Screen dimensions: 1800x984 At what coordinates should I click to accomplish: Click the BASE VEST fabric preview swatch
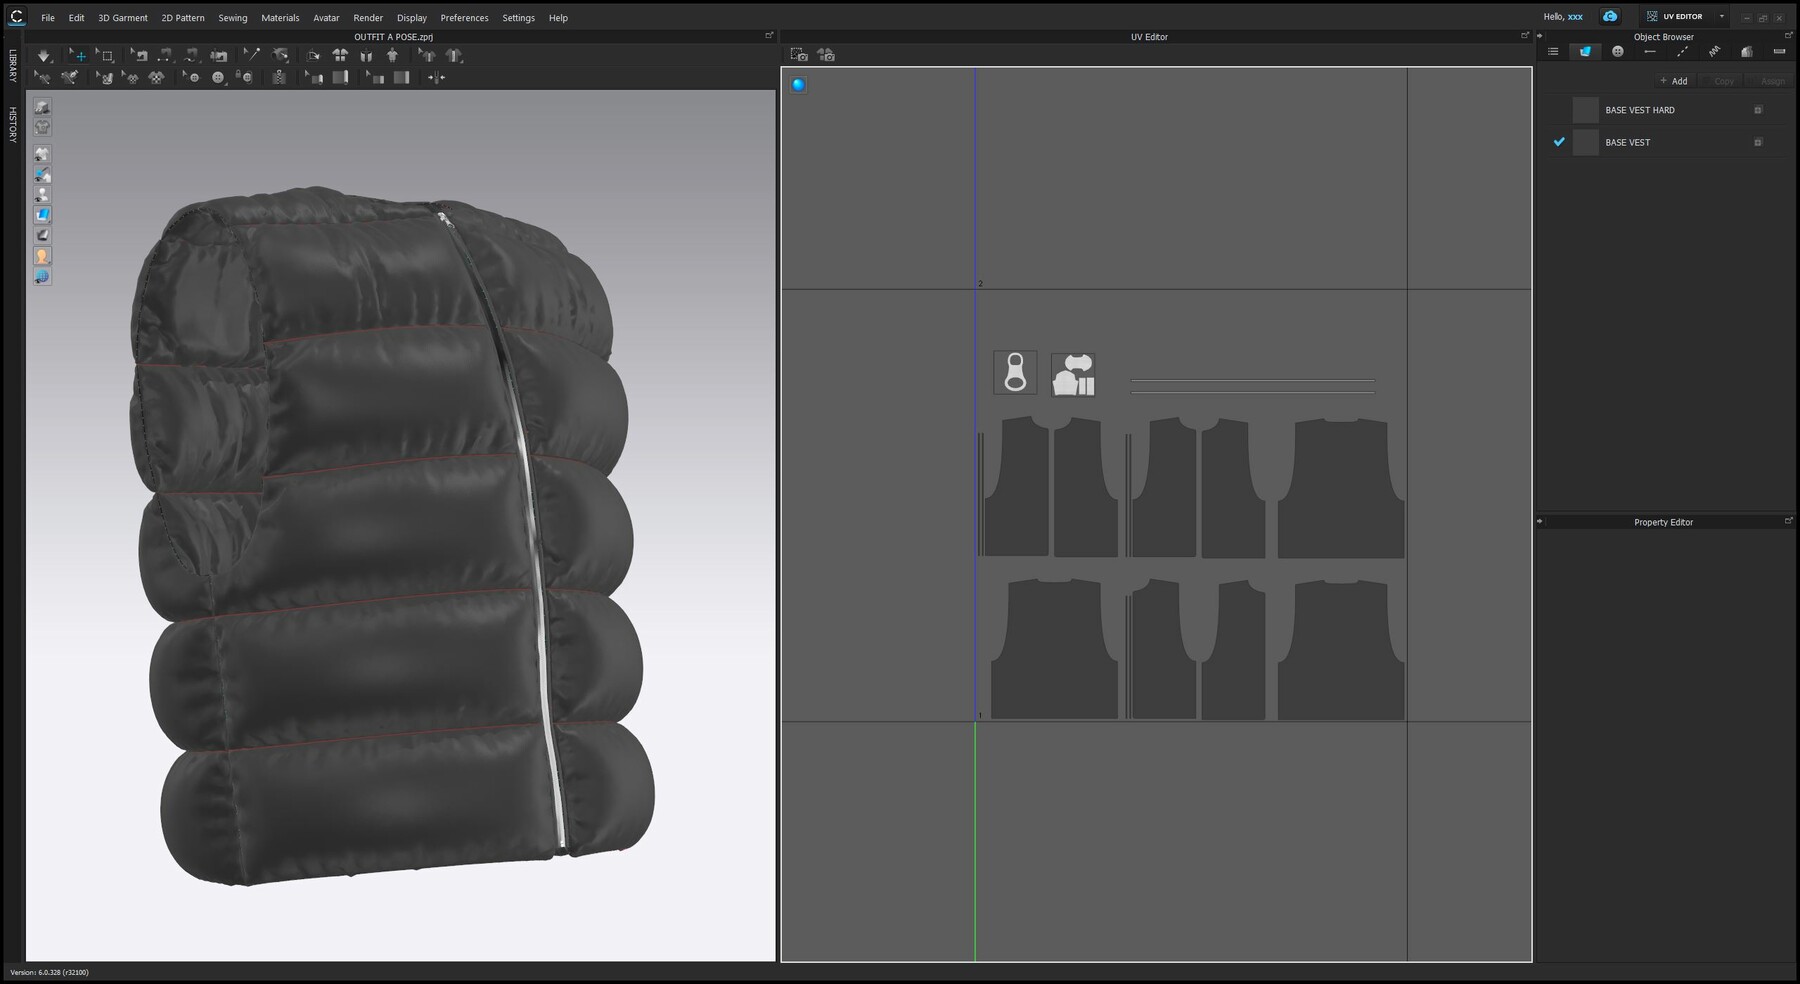[x=1585, y=142]
